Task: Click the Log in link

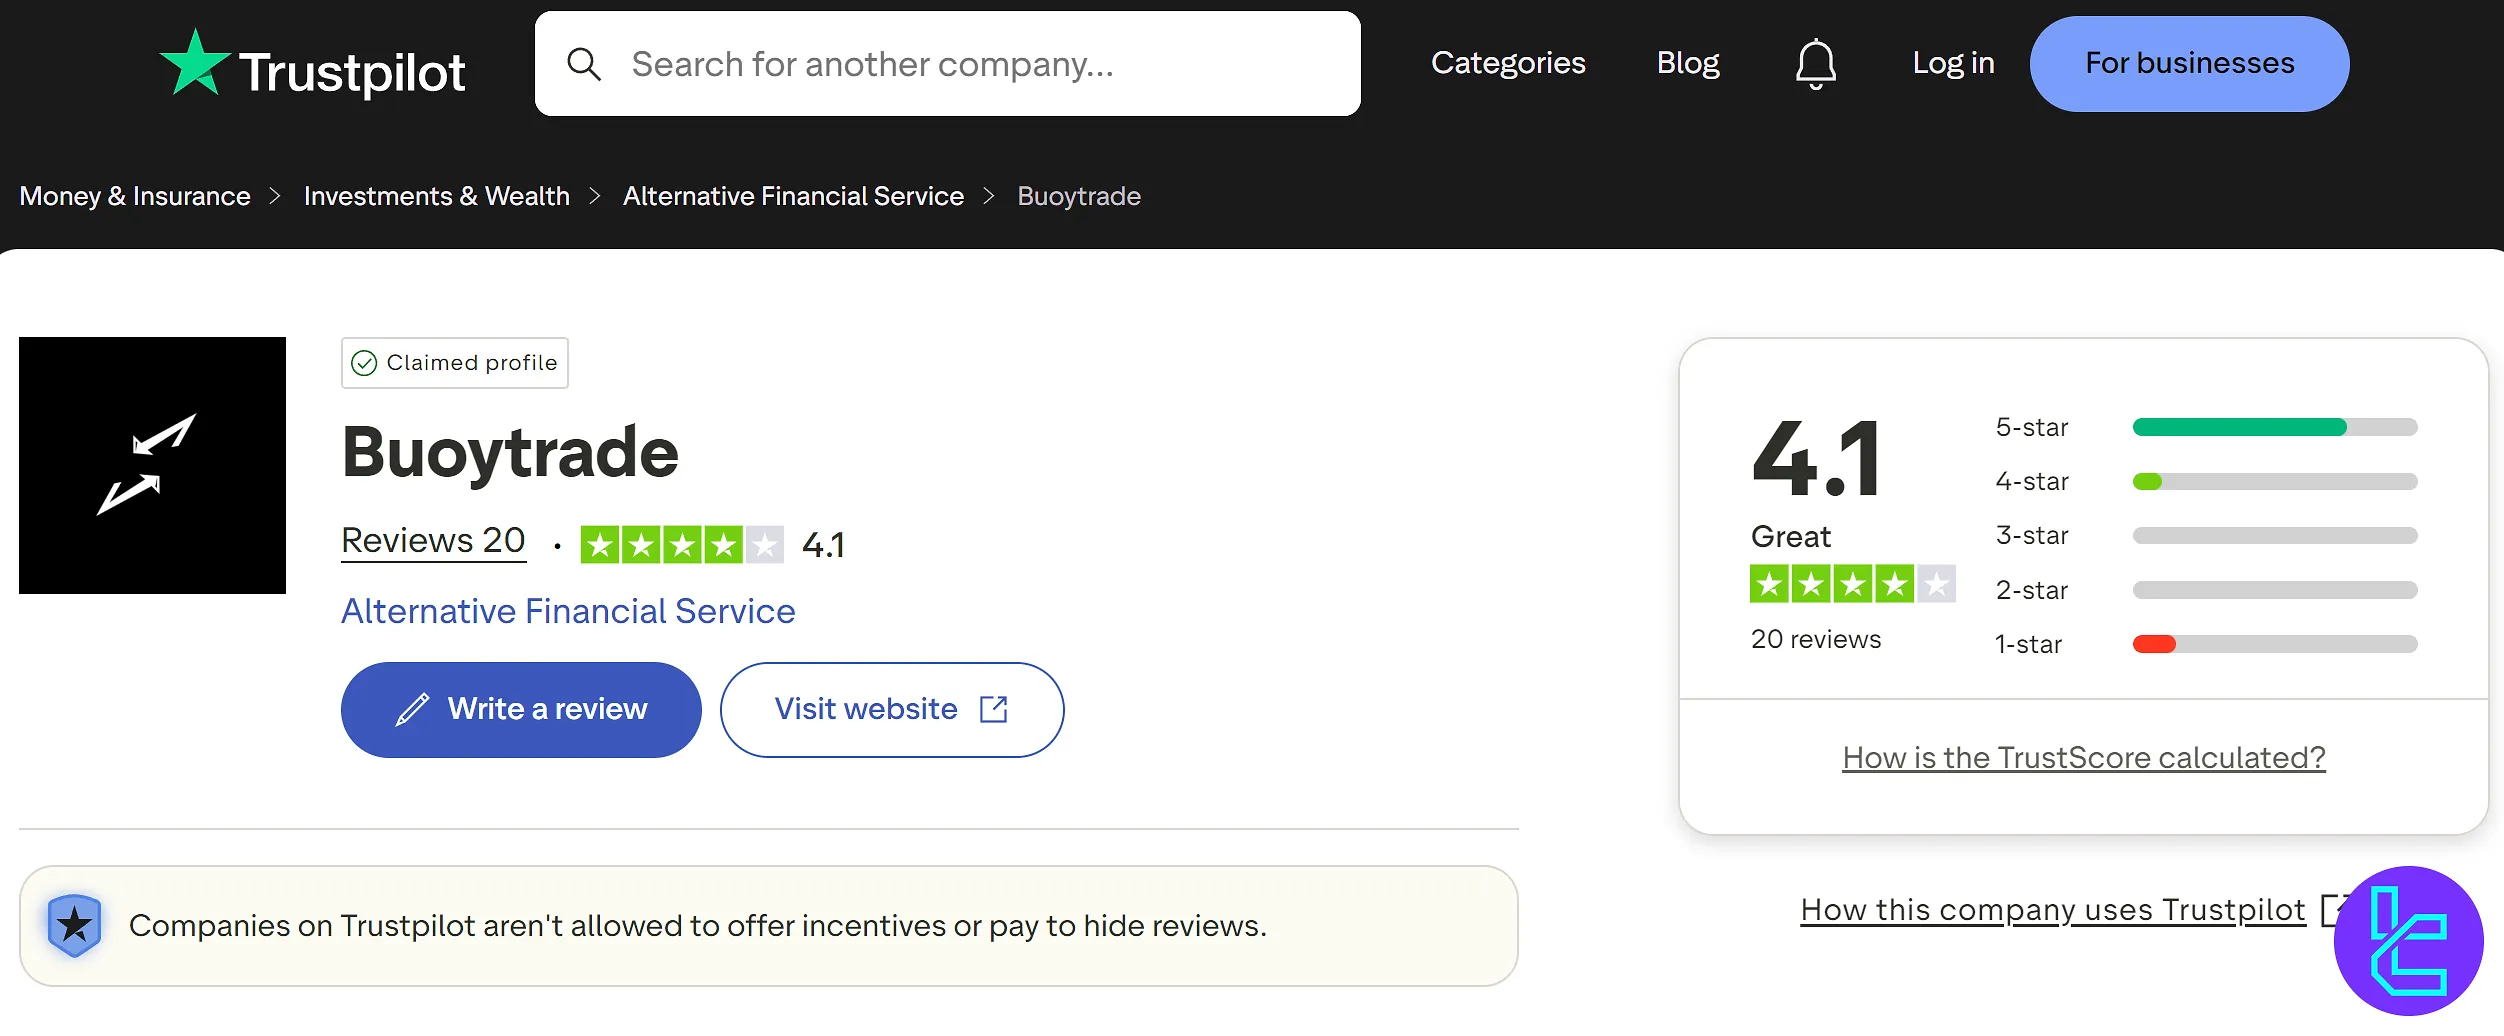Action: (1952, 62)
